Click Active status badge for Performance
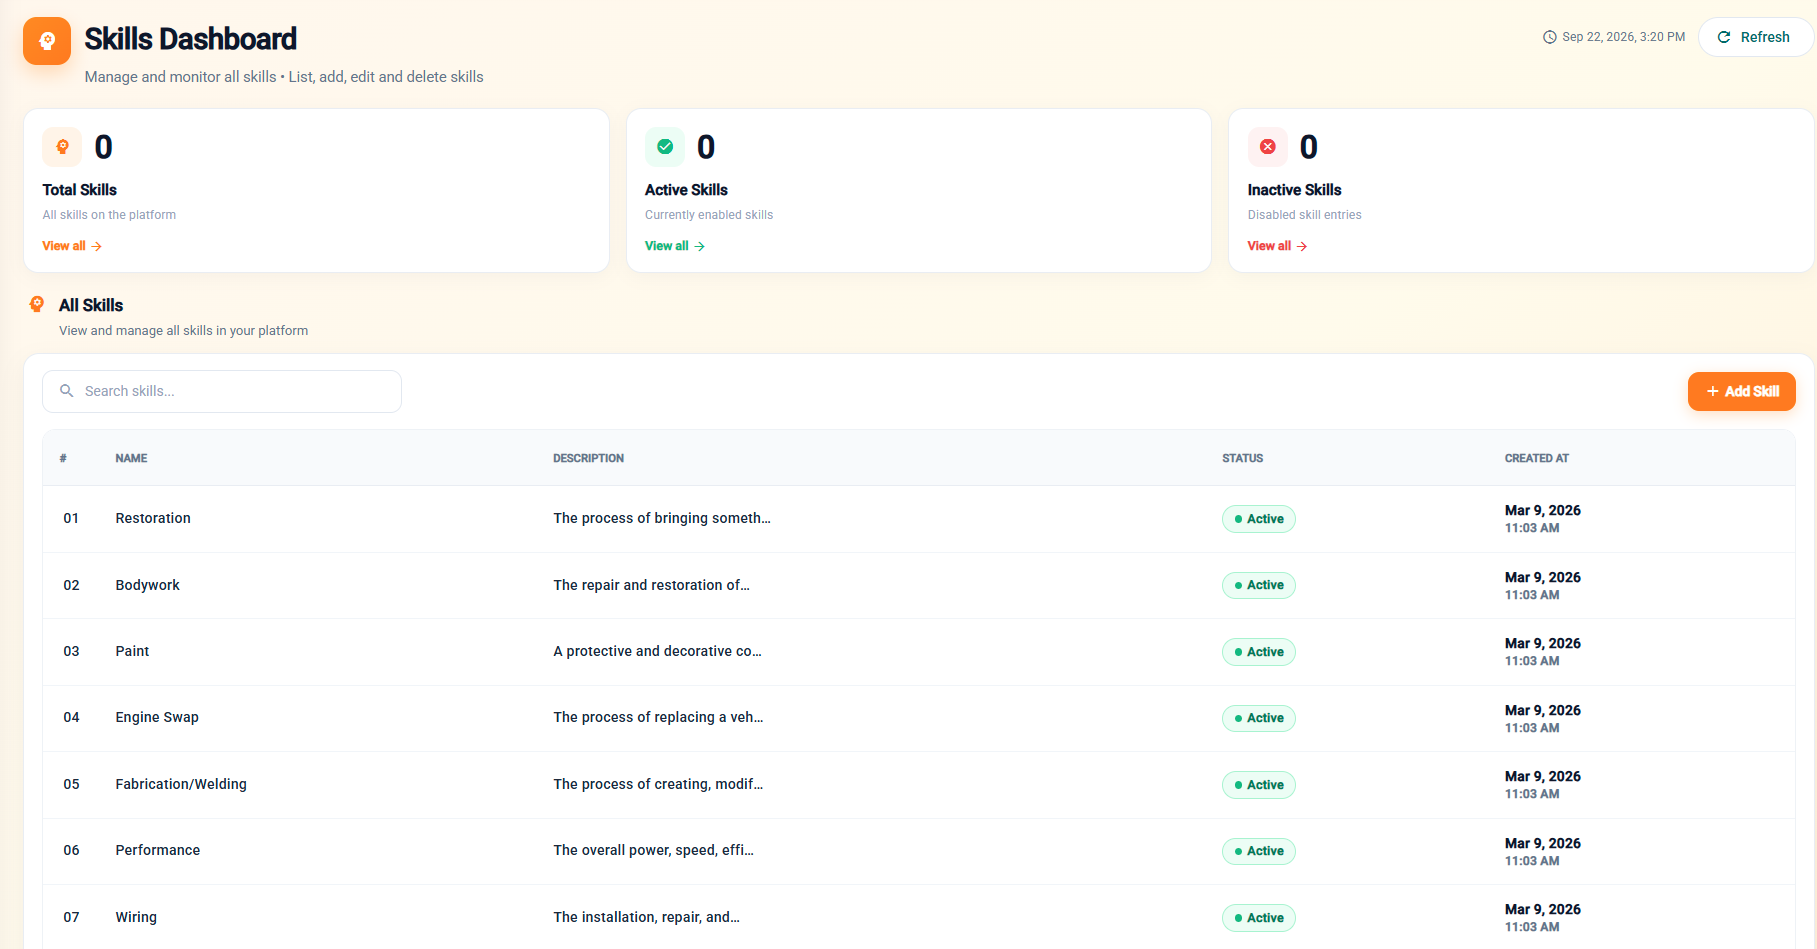This screenshot has height=949, width=1817. tap(1258, 851)
